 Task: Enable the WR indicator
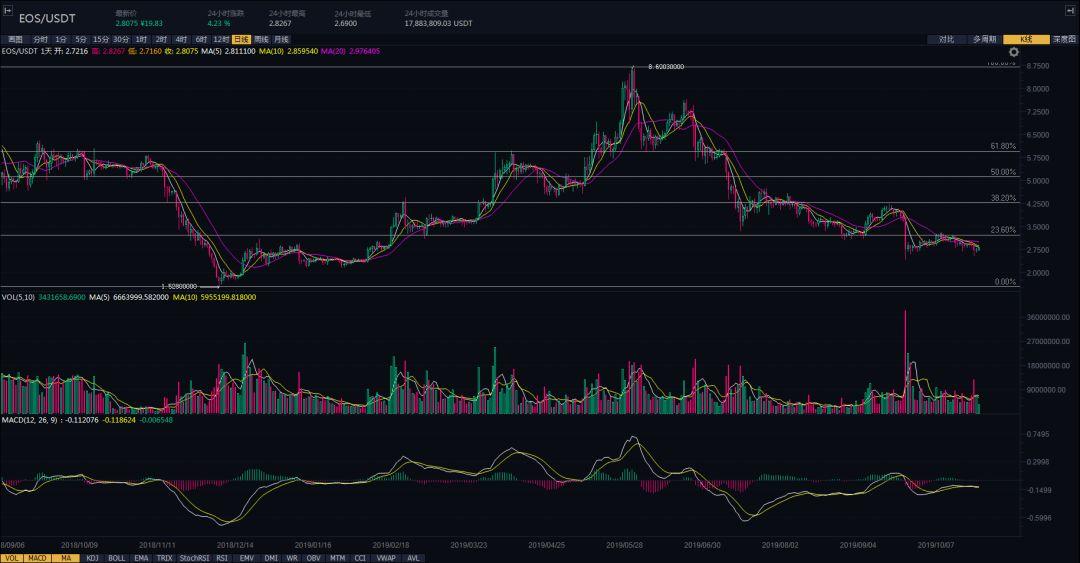pos(292,558)
